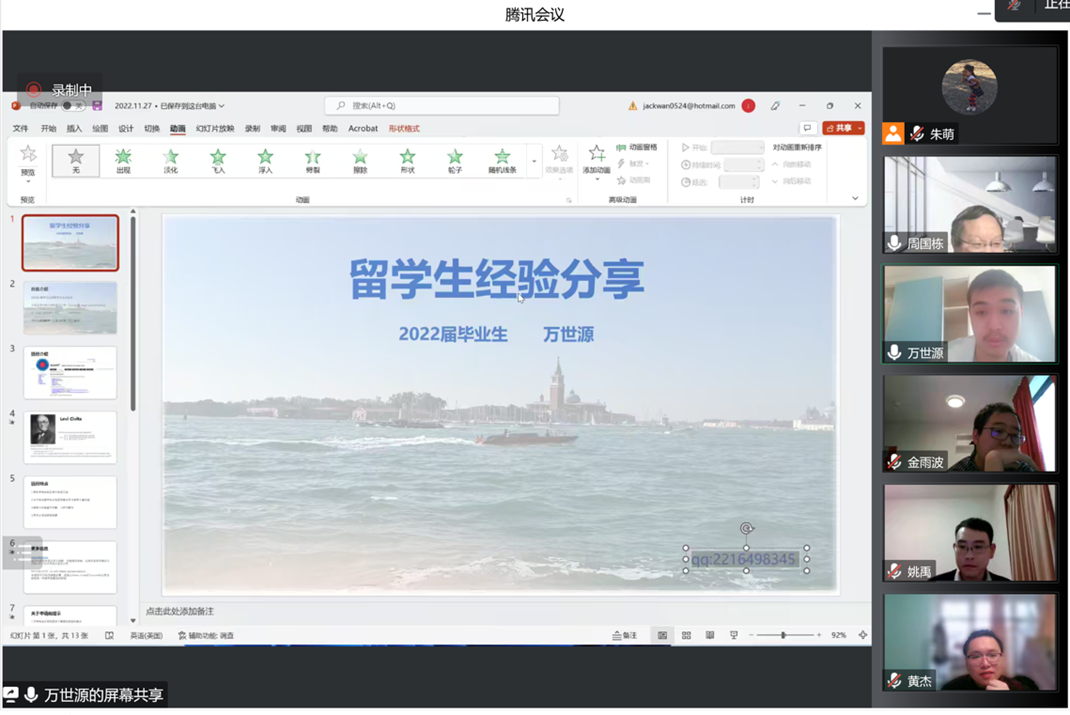Open the 幻灯片放映 (Slide Show) tab
Image resolution: width=1070 pixels, height=715 pixels.
[x=215, y=128]
